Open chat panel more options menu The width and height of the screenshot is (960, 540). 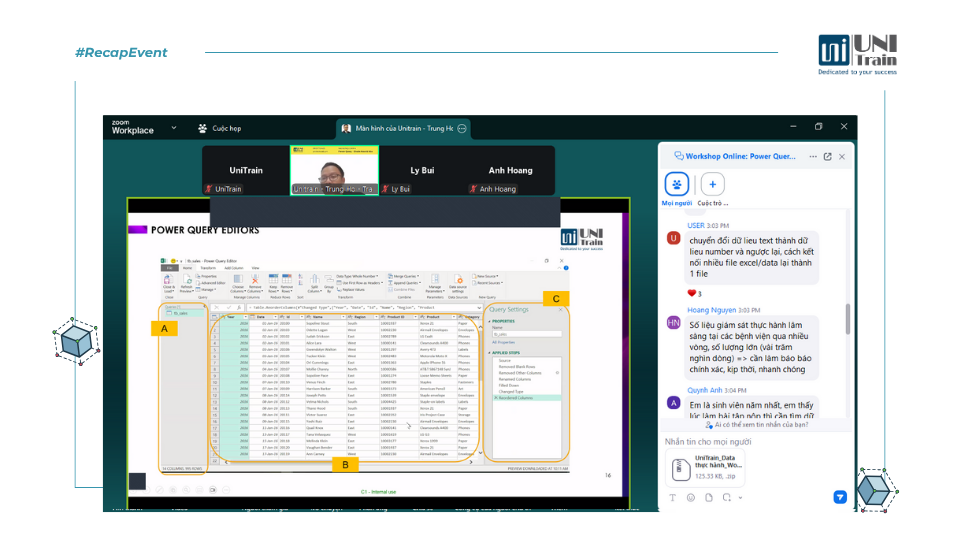[x=813, y=157]
